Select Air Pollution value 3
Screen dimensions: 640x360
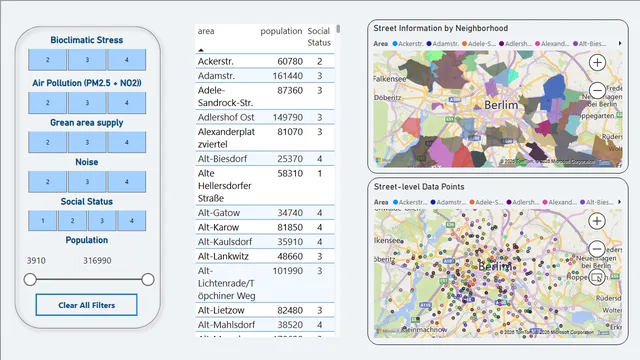87,102
